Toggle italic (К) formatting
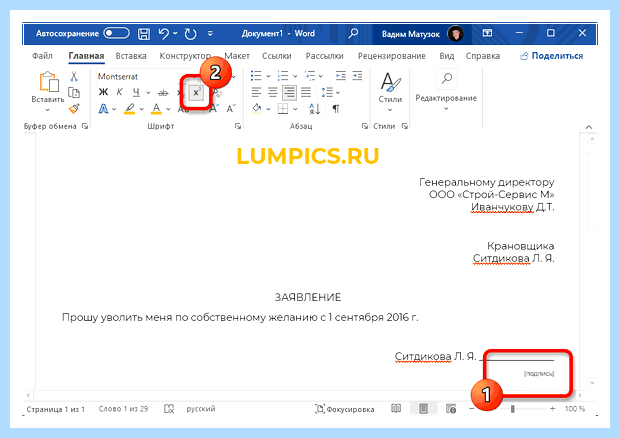 (119, 93)
